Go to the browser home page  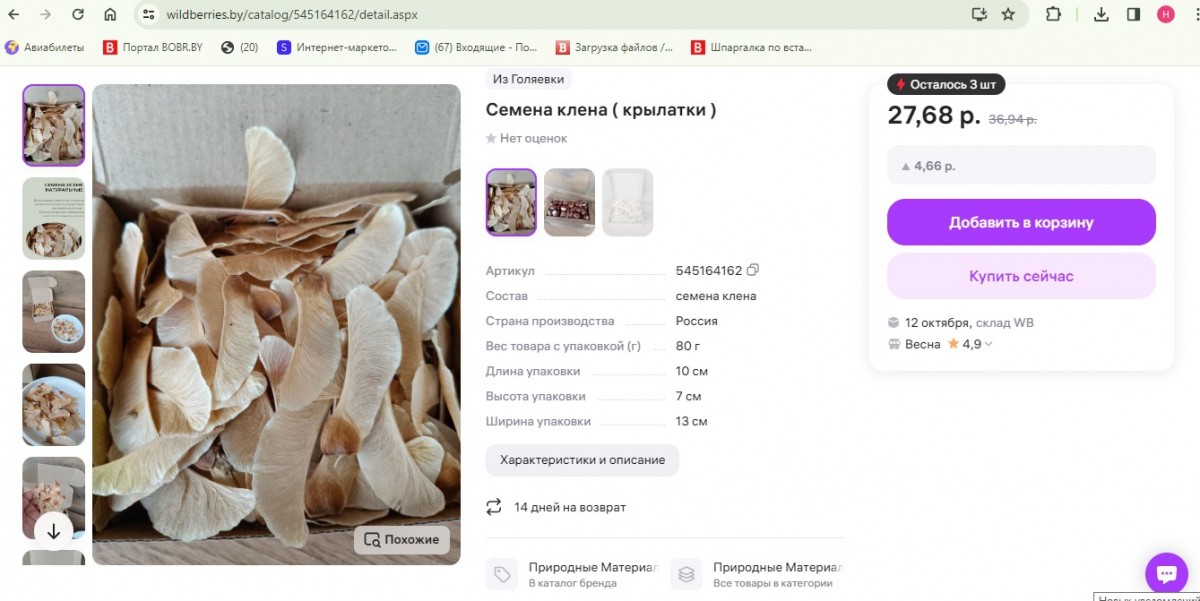(x=110, y=15)
